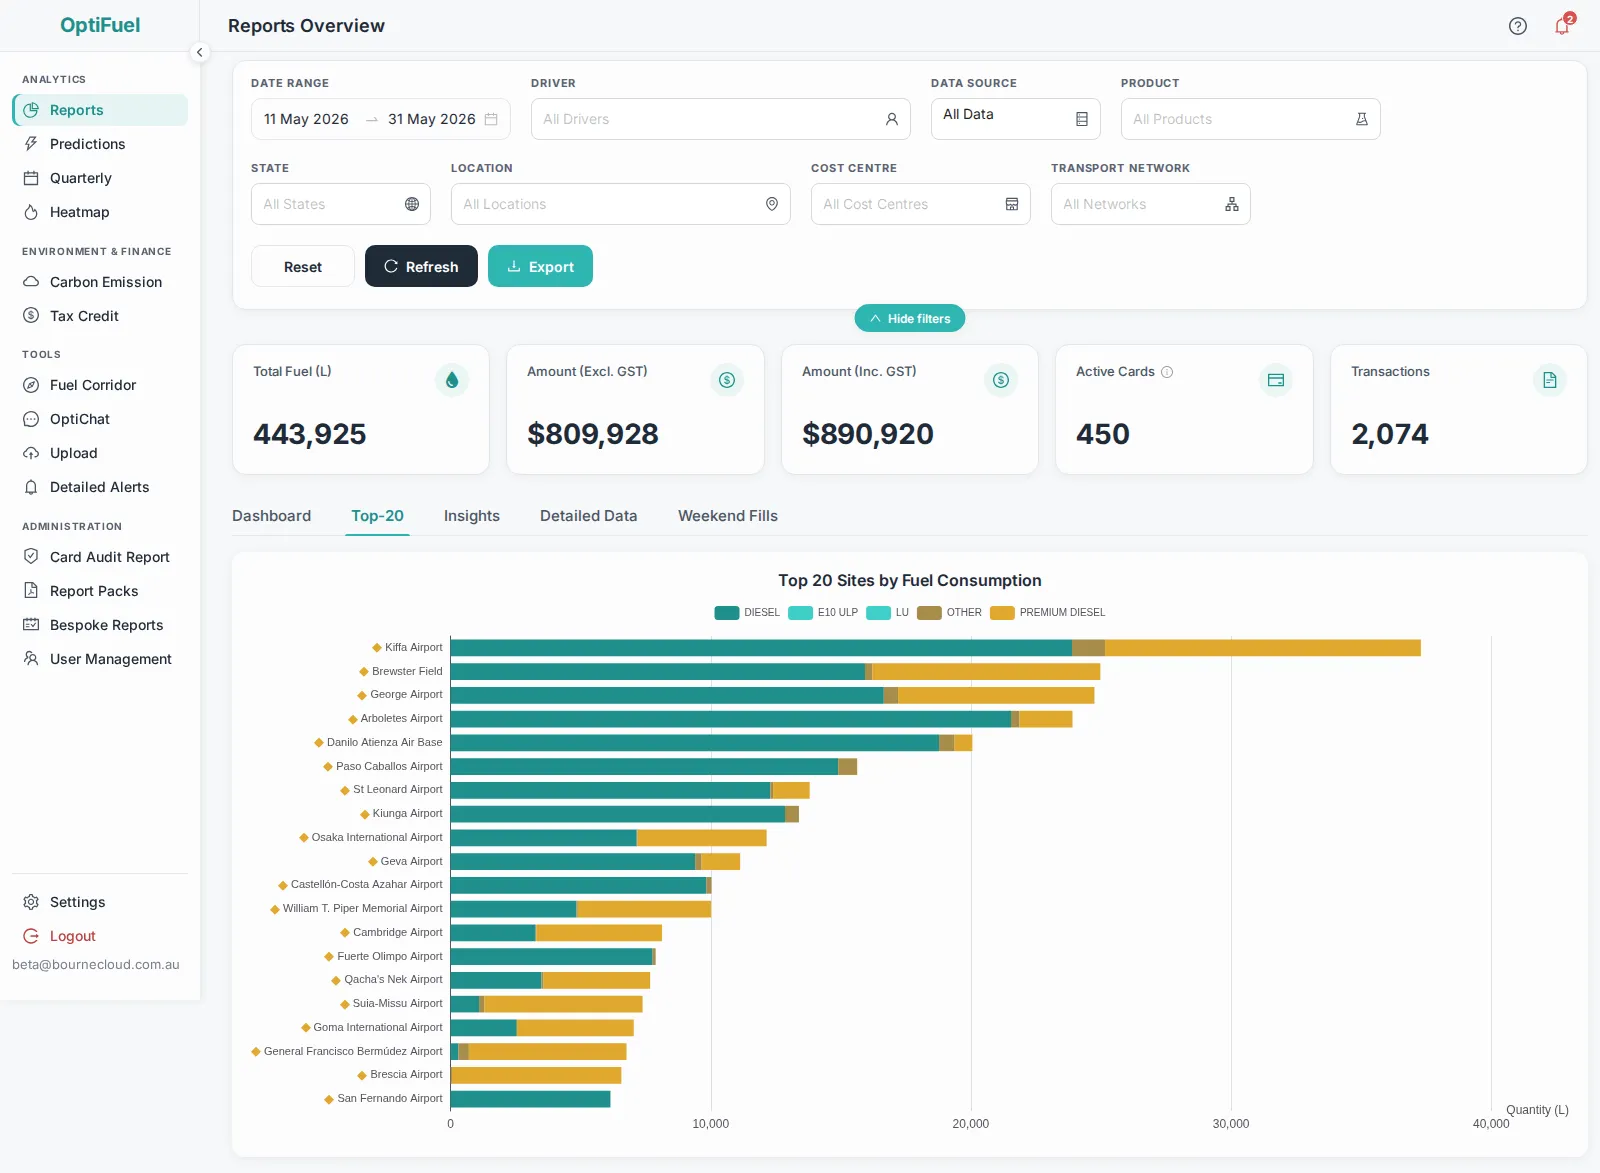1600x1173 pixels.
Task: Switch to the Dashboard tab
Action: (x=272, y=516)
